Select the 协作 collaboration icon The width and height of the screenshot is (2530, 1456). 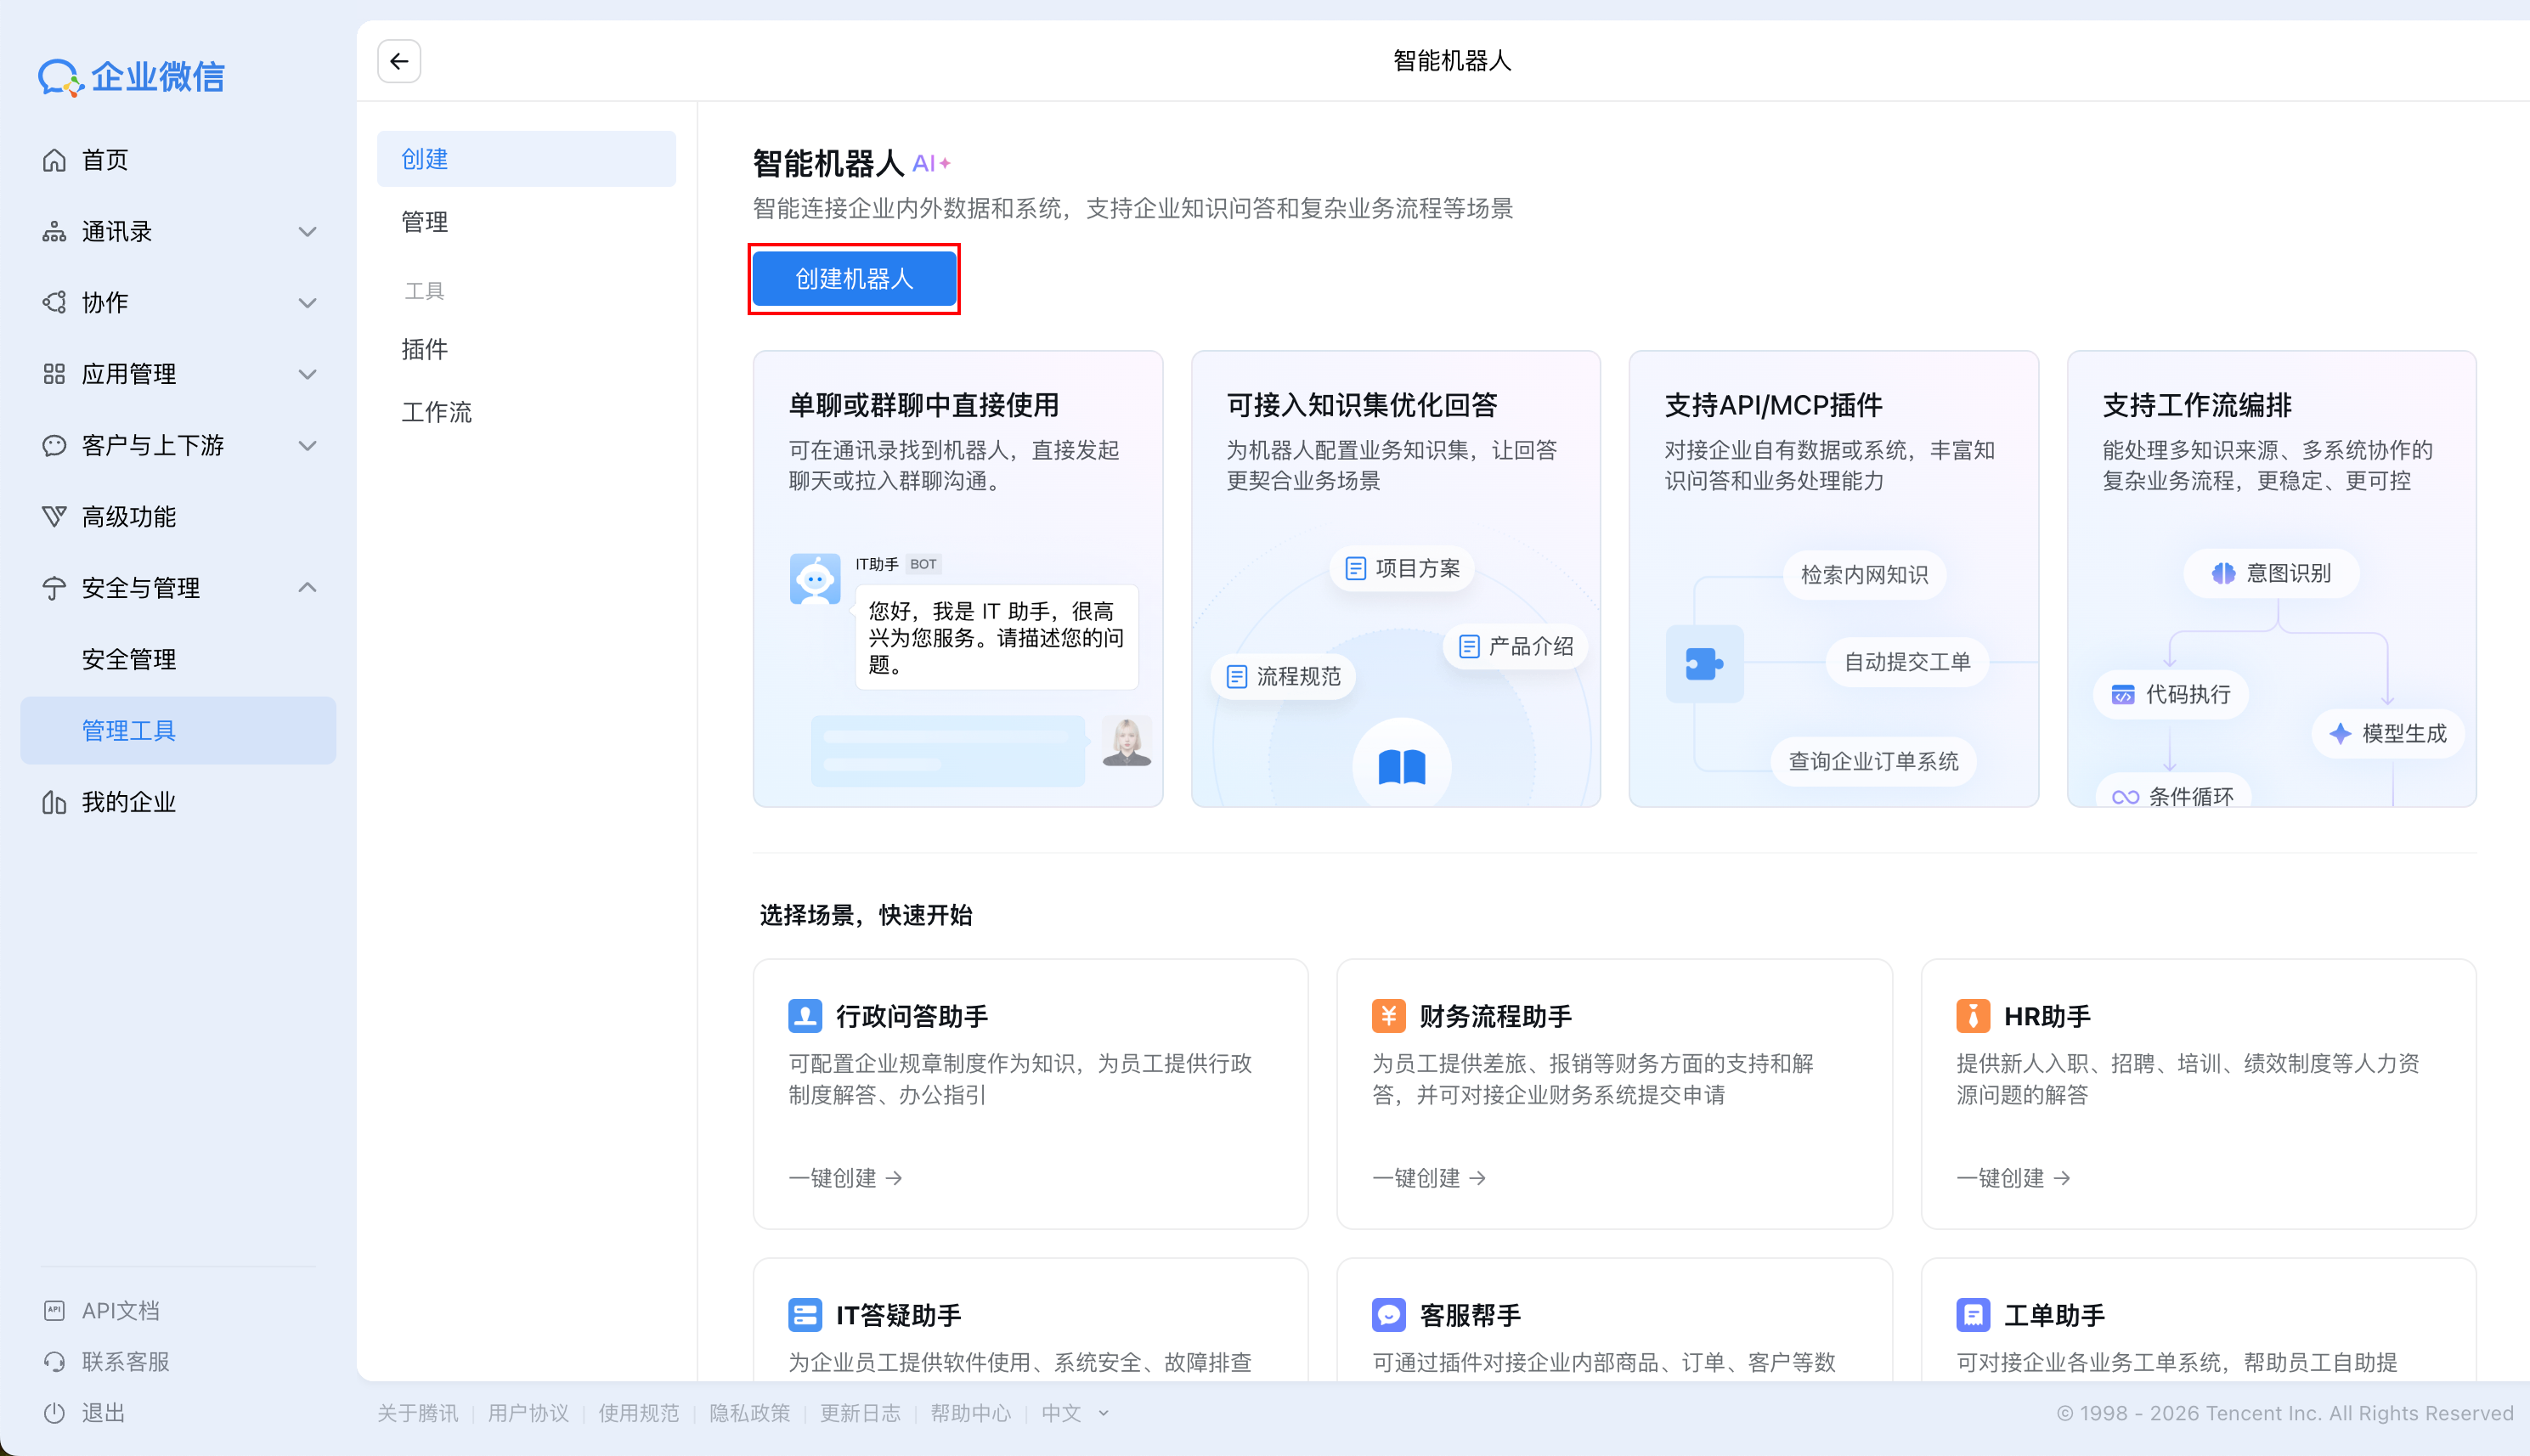(55, 302)
